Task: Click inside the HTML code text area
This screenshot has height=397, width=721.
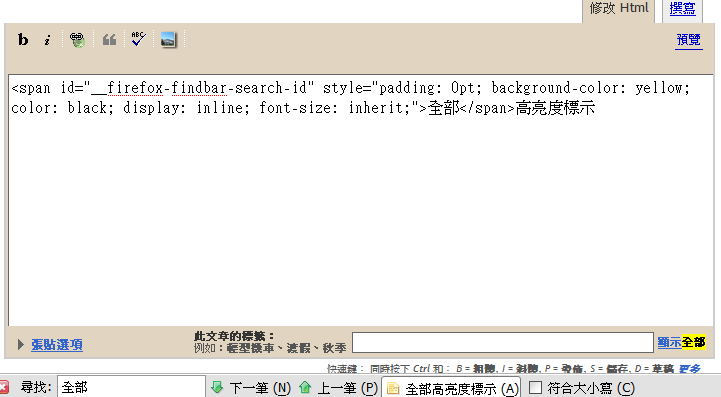Action: (361, 200)
